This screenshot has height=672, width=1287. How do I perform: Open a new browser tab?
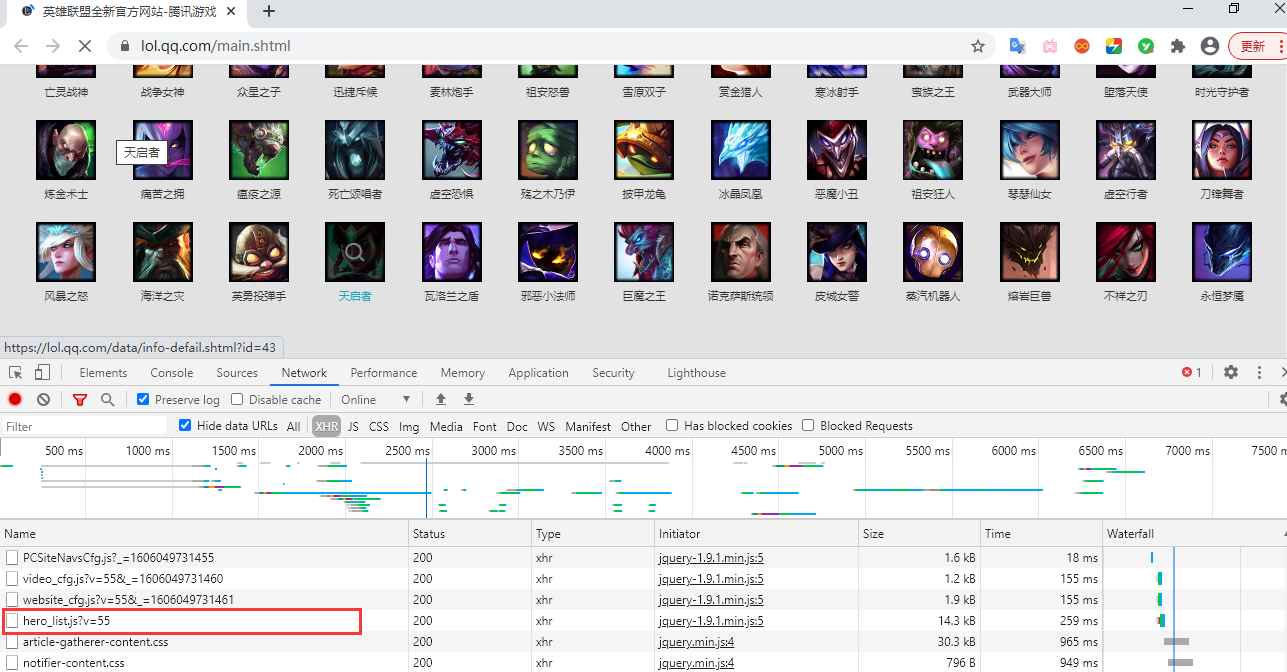[x=268, y=11]
